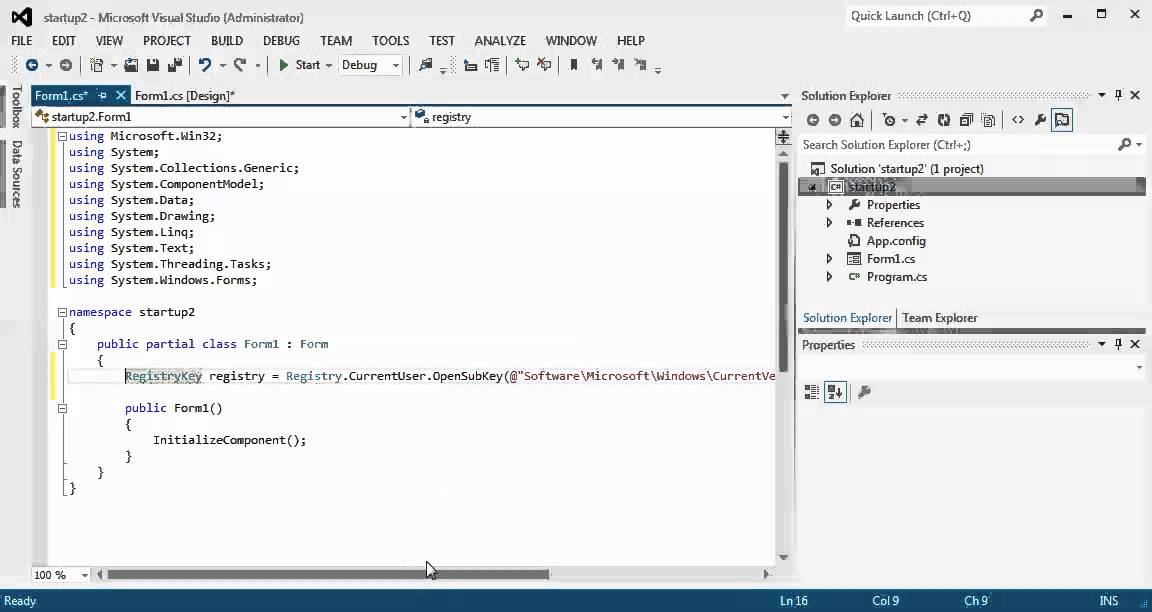The height and width of the screenshot is (612, 1152).
Task: Switch the Properties panel to Alphabetical view
Action: (835, 392)
